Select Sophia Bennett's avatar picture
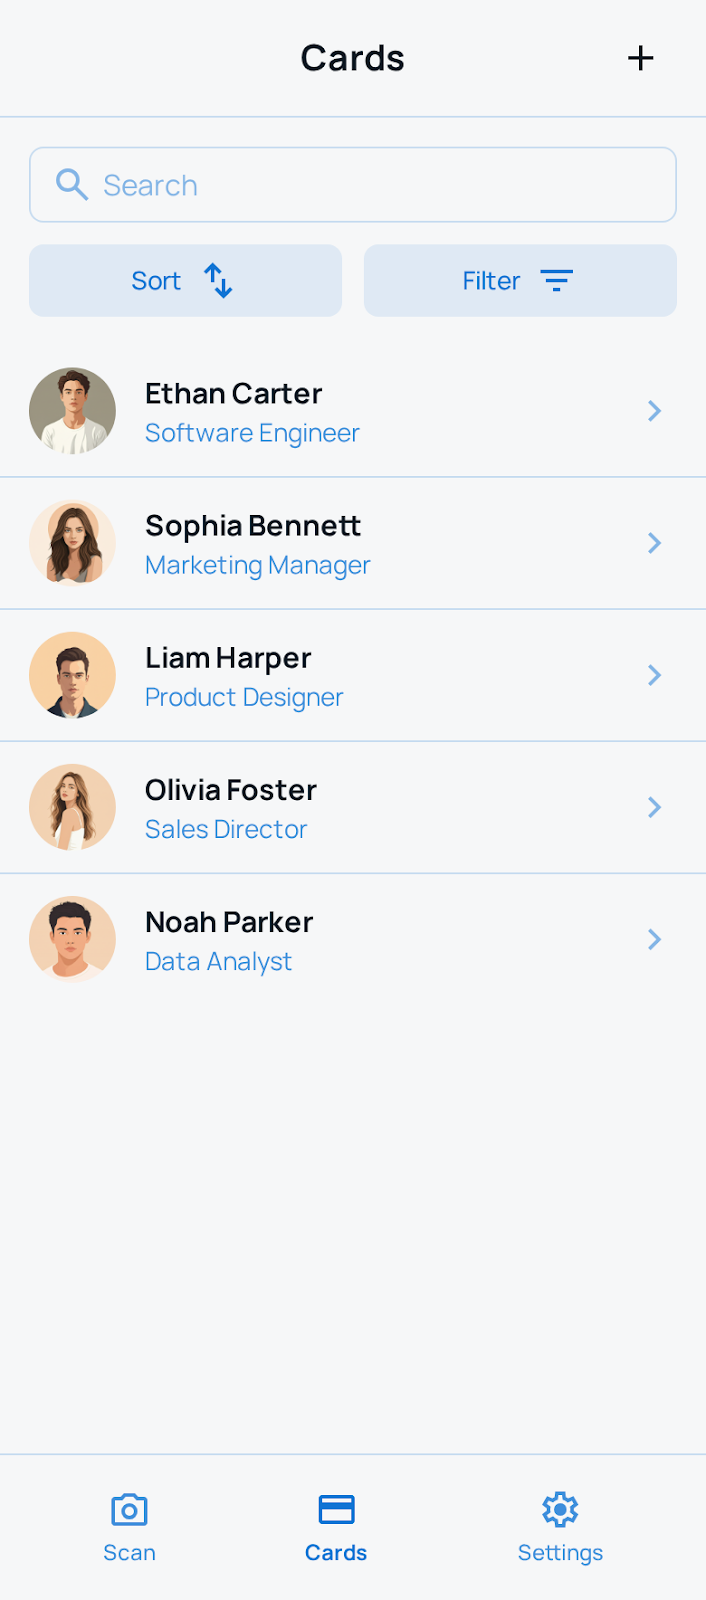The image size is (706, 1600). (x=72, y=543)
